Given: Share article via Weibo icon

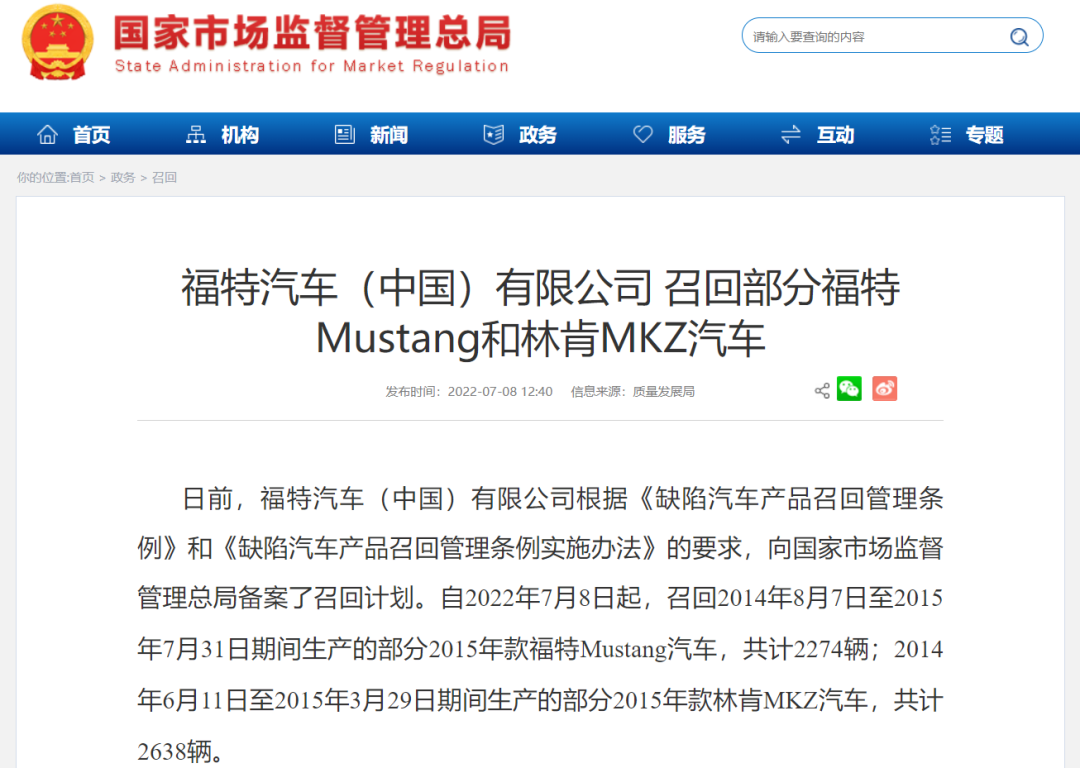Looking at the screenshot, I should [884, 390].
